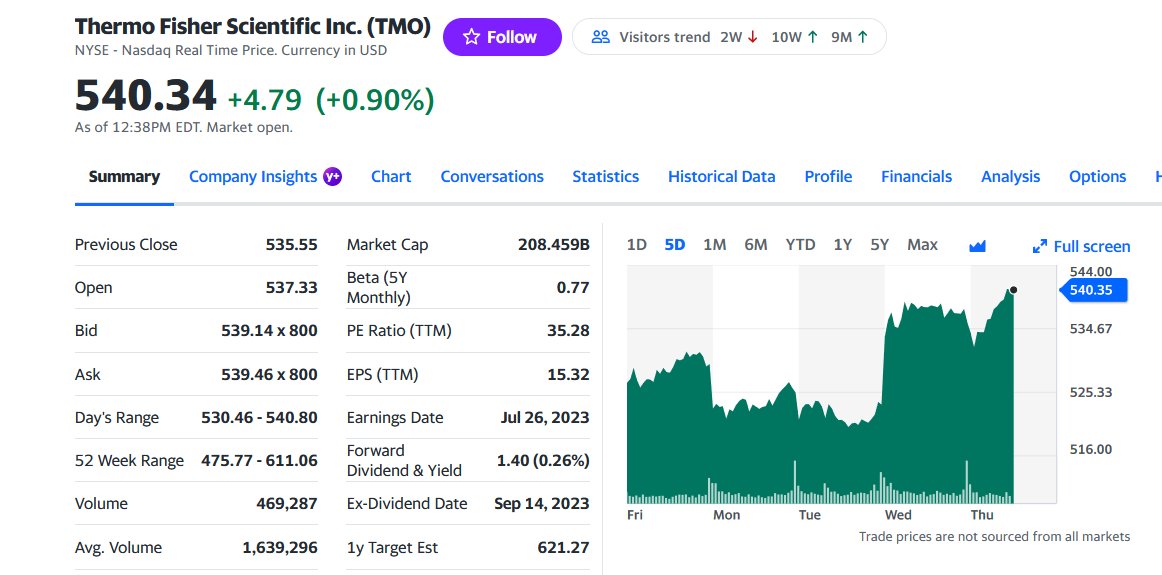This screenshot has height=575, width=1162.
Task: Click the Y+ premium badge icon
Action: (333, 176)
